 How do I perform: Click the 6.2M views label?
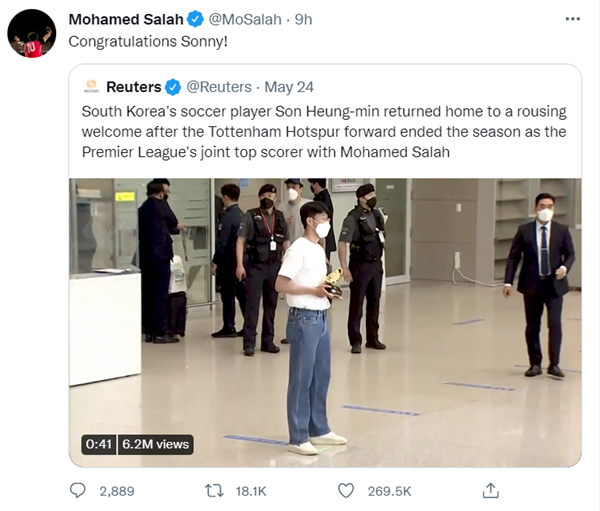click(155, 444)
